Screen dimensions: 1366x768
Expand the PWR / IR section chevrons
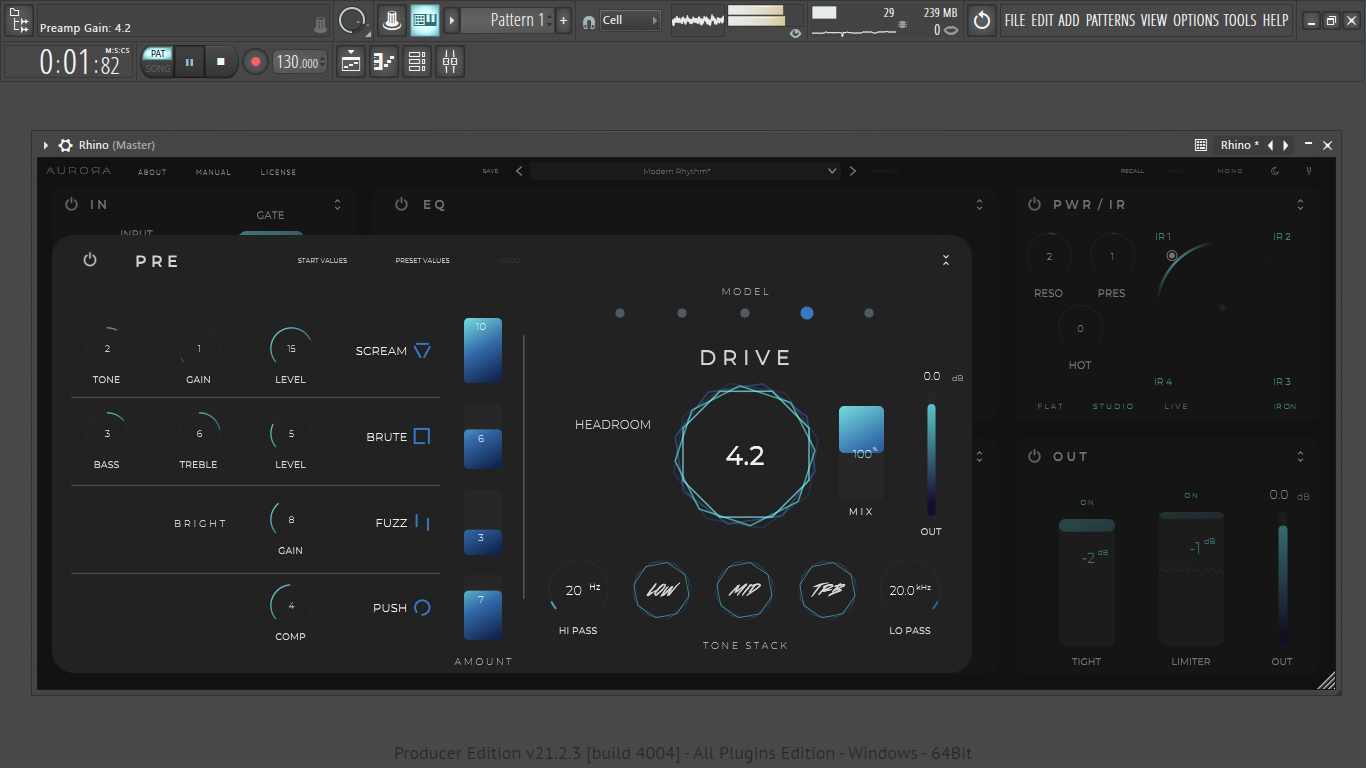1300,204
